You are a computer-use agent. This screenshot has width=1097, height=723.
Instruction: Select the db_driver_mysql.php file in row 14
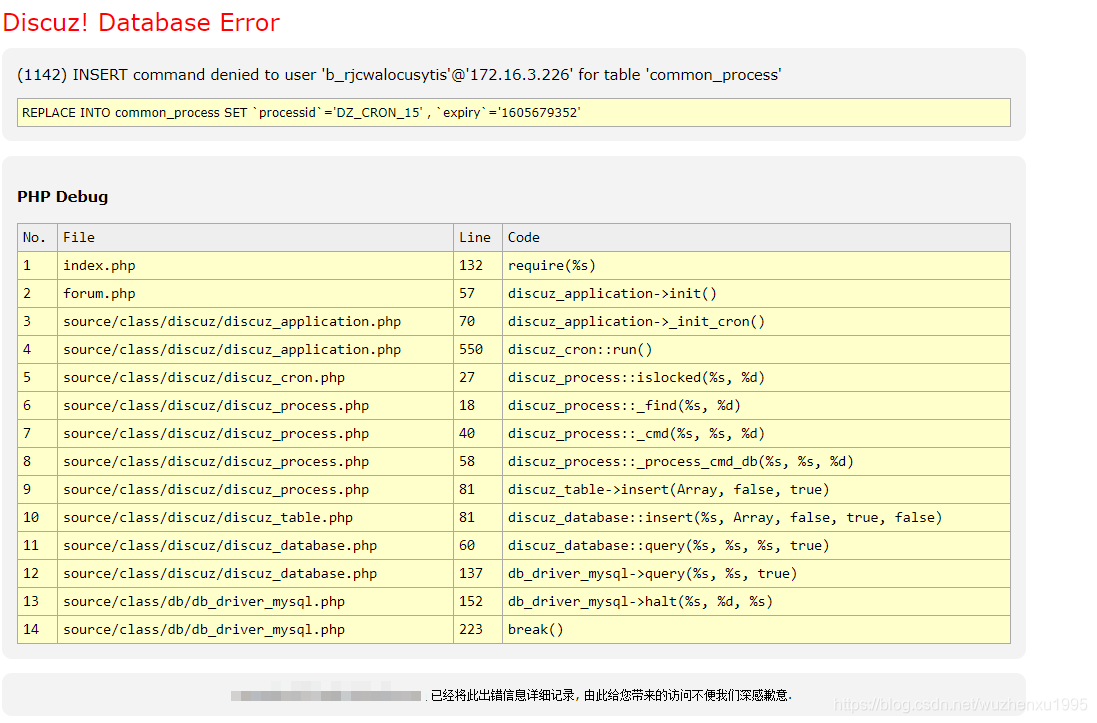pyautogui.click(x=255, y=630)
